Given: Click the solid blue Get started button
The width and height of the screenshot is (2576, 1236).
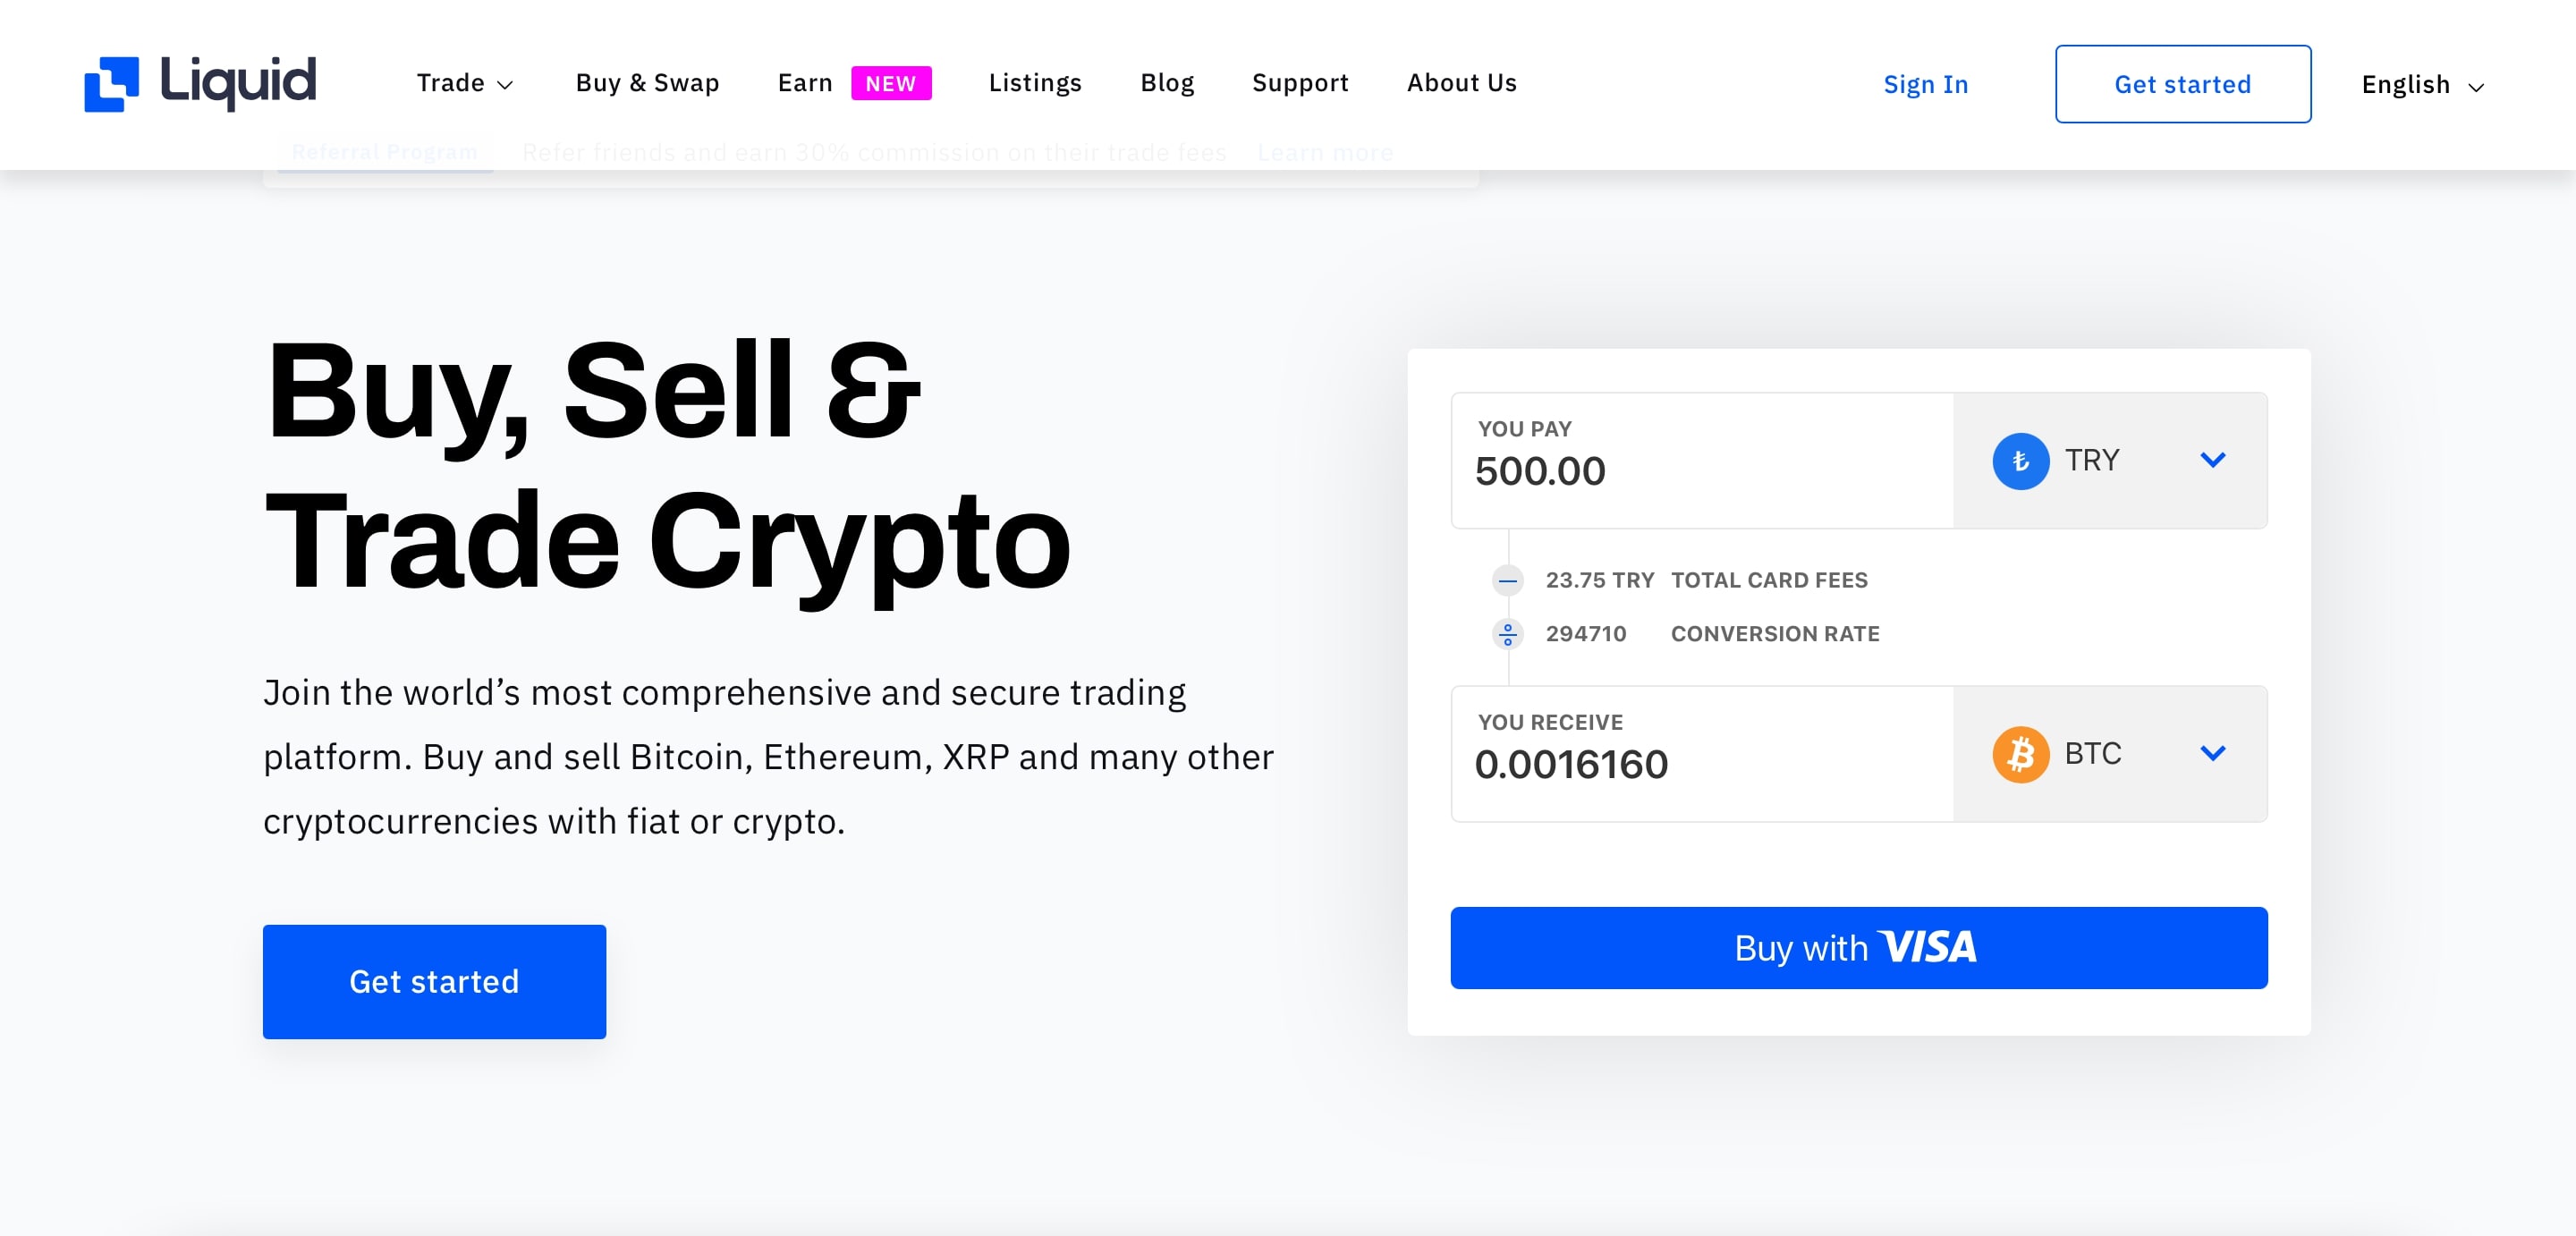Looking at the screenshot, I should click(x=434, y=981).
